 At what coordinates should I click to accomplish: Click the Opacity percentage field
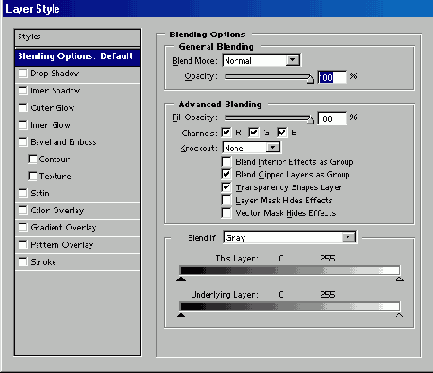(332, 77)
